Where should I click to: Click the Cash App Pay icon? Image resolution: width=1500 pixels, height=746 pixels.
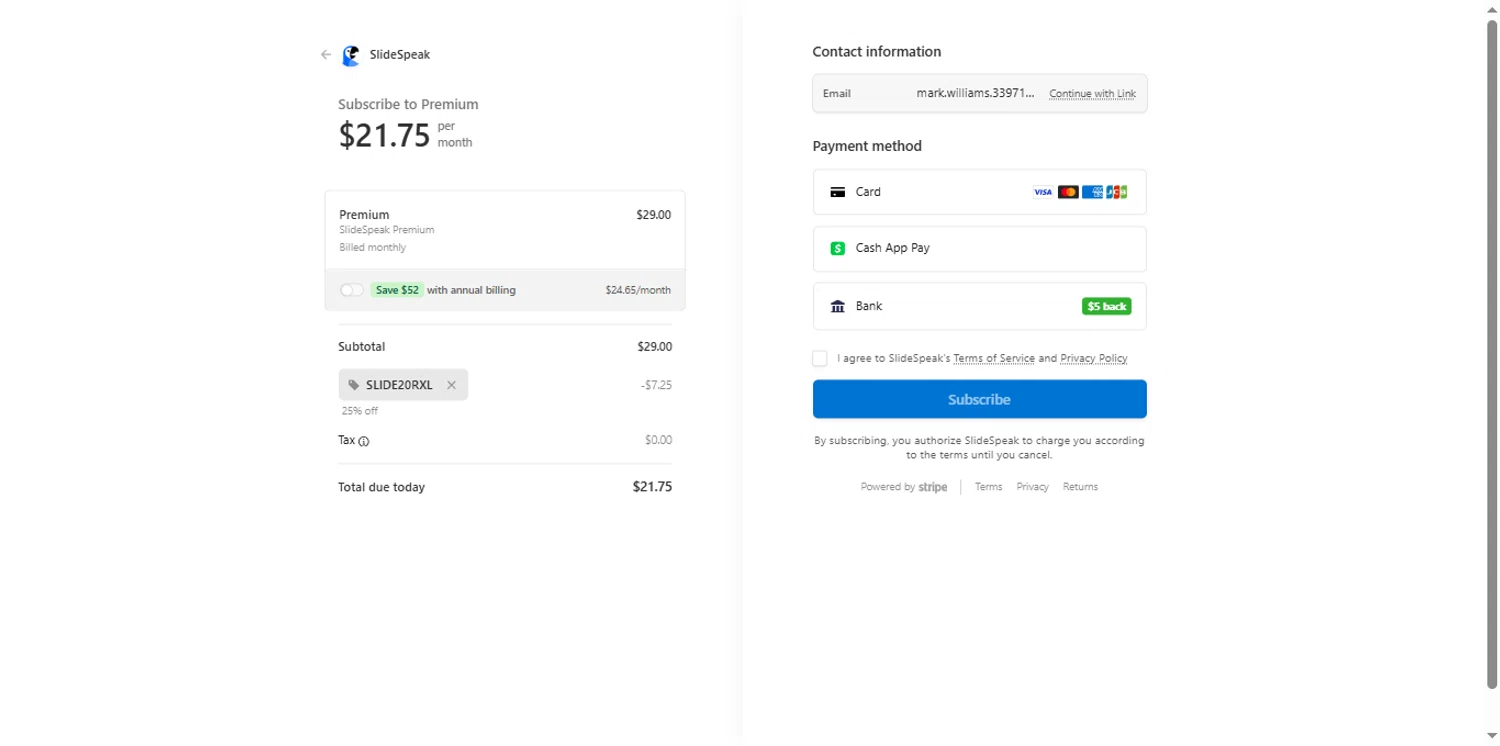(x=838, y=248)
